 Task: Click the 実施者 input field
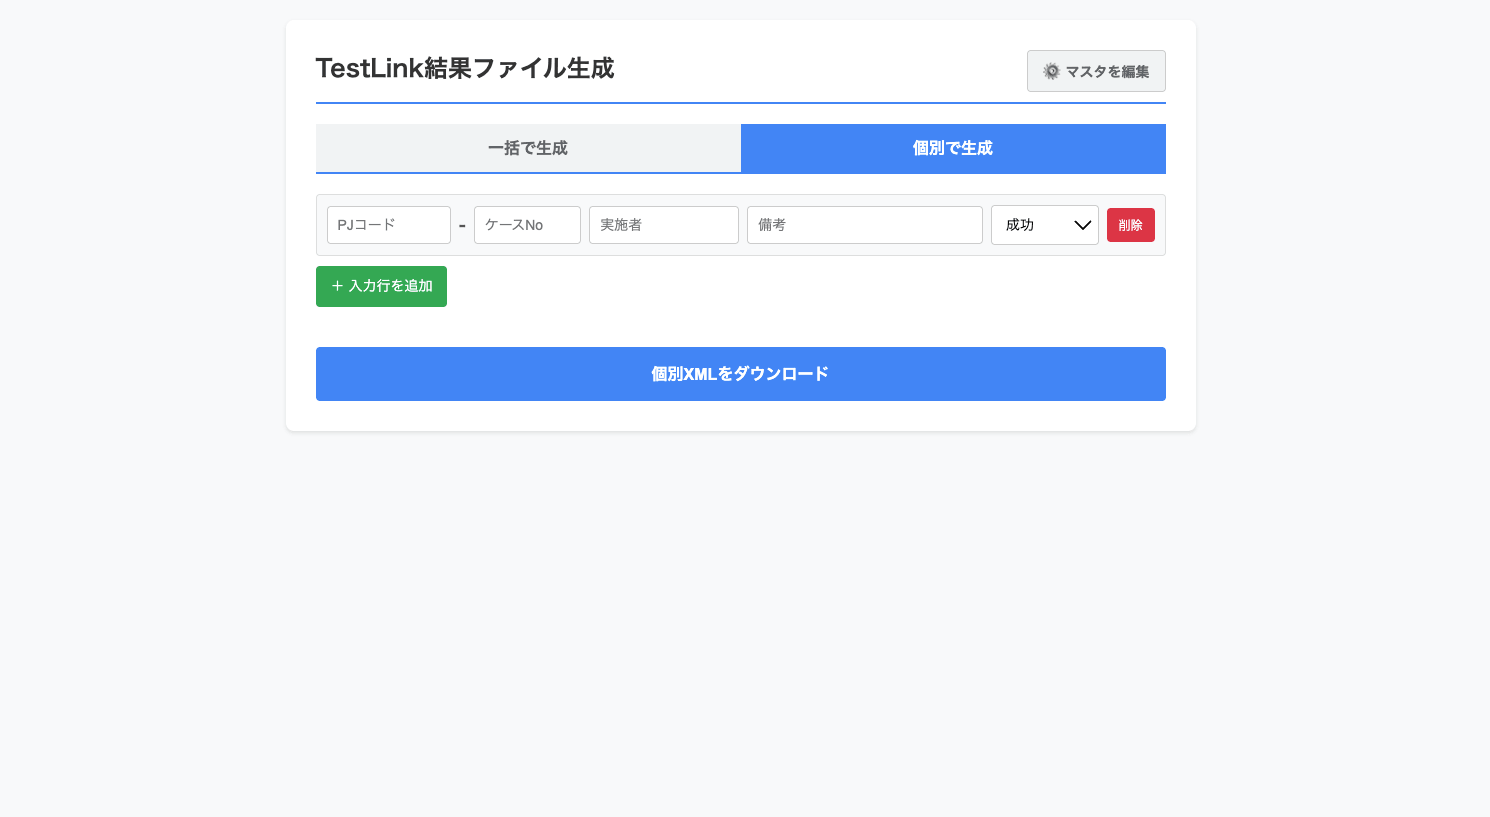pyautogui.click(x=664, y=225)
